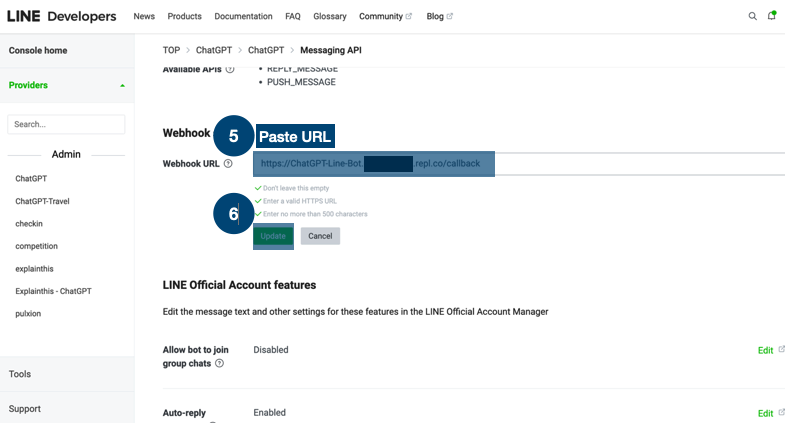This screenshot has width=785, height=423.
Task: Open the Products menu item
Action: [x=184, y=16]
